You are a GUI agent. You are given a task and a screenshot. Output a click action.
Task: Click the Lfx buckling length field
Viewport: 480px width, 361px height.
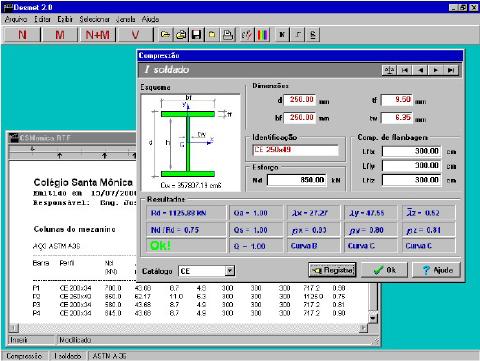(x=412, y=151)
